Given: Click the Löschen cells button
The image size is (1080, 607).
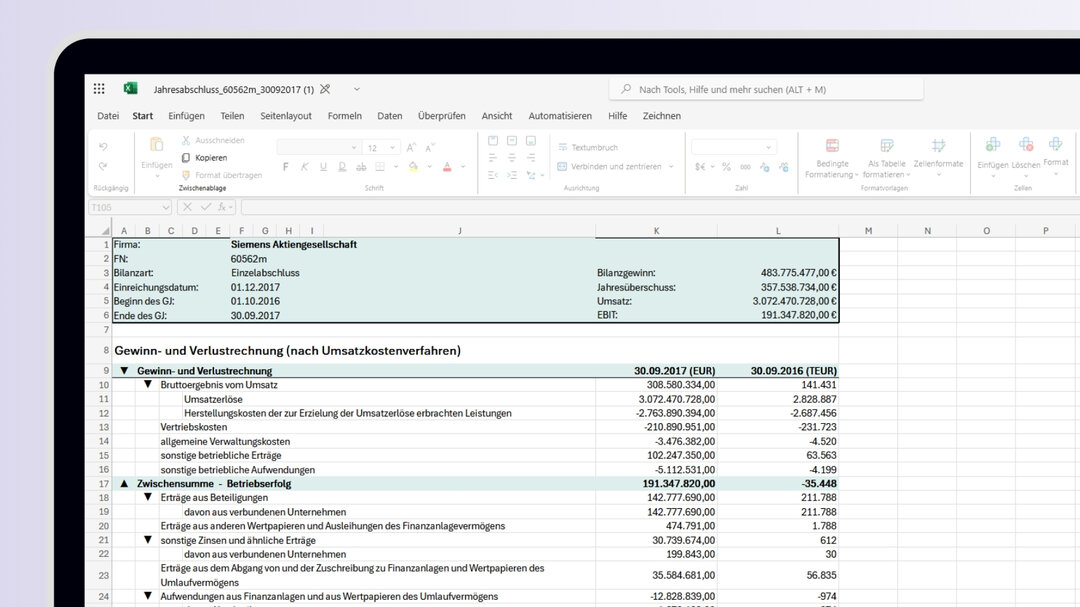Looking at the screenshot, I should (1026, 156).
